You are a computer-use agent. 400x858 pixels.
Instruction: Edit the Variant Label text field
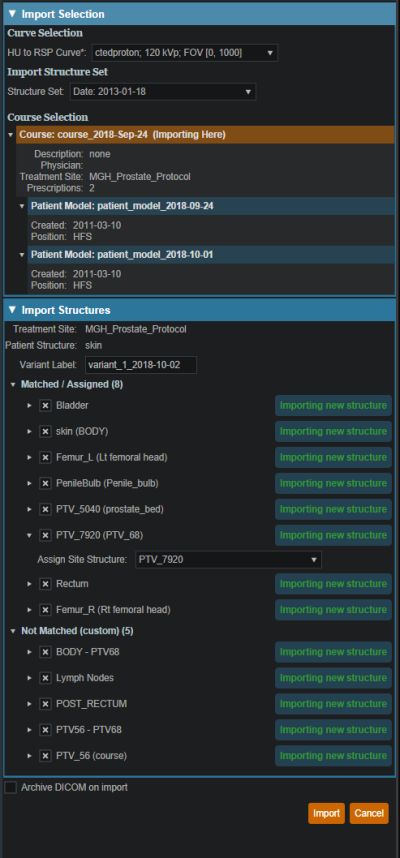(x=141, y=365)
